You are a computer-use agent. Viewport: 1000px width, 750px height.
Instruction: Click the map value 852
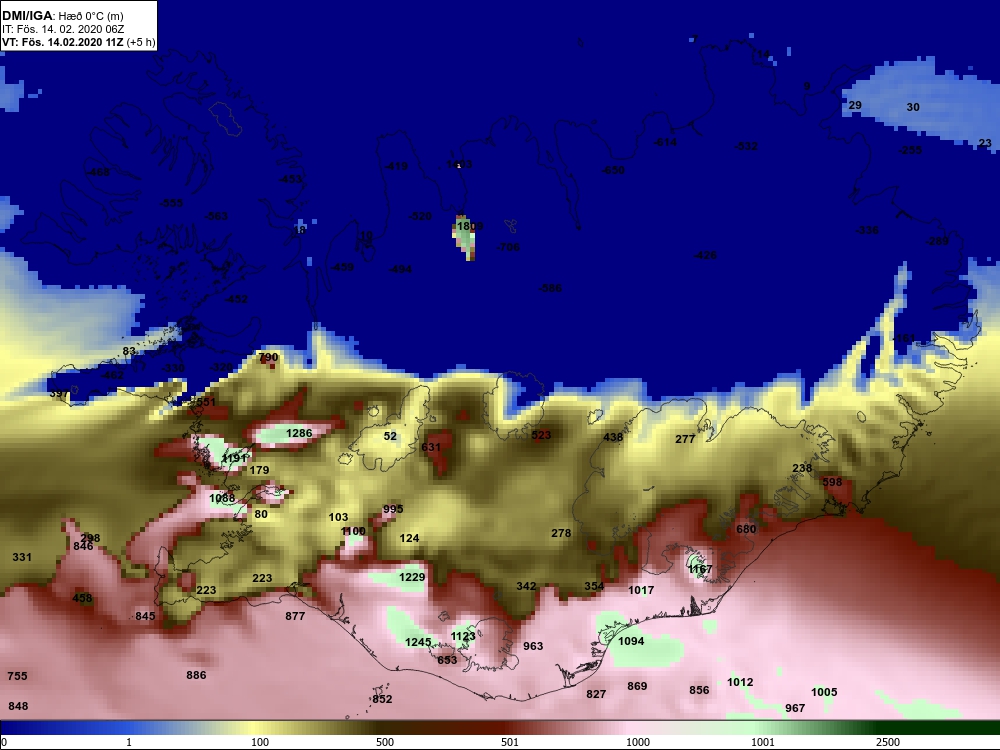tap(383, 699)
